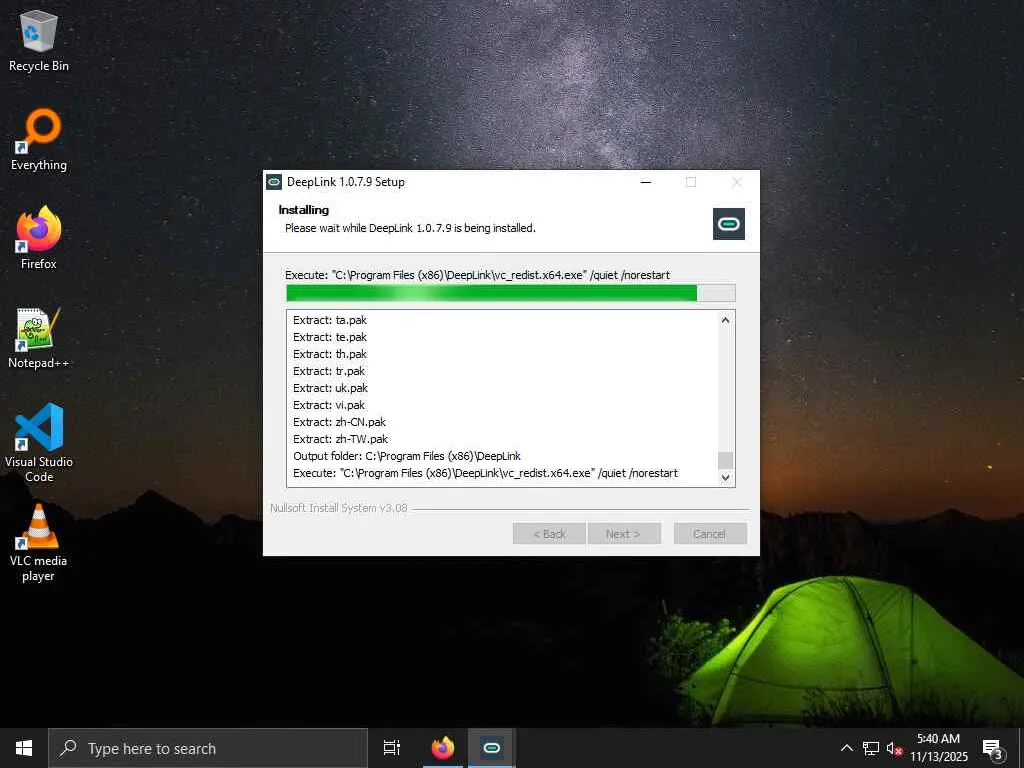Minimize the DeepLink Setup window
Screen dimensions: 1024x768
(x=646, y=182)
